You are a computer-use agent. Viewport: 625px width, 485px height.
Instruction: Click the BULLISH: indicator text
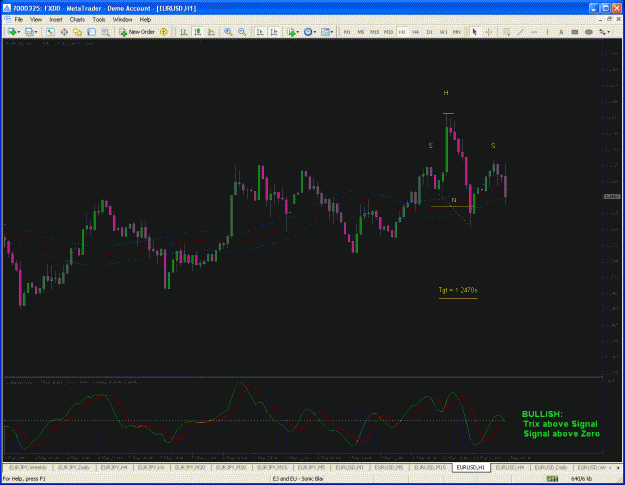click(x=542, y=414)
